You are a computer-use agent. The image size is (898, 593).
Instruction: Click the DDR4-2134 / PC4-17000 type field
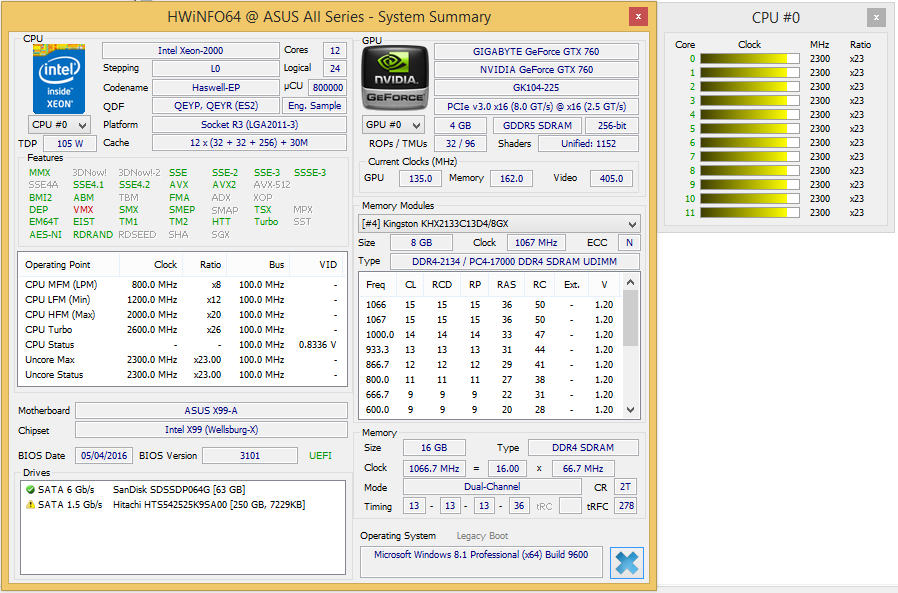515,261
